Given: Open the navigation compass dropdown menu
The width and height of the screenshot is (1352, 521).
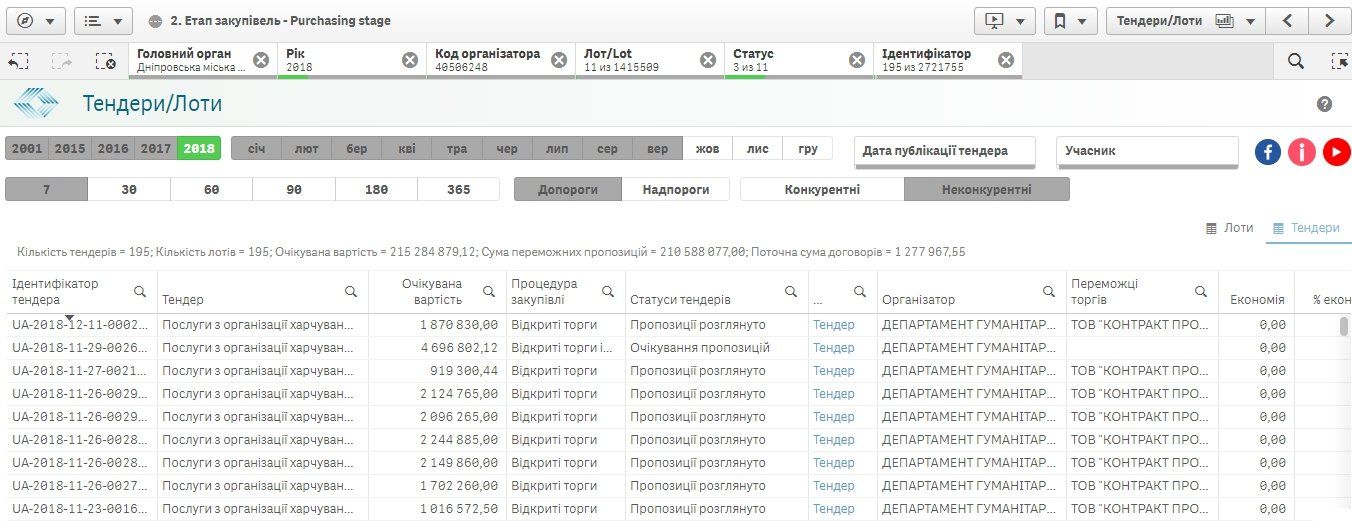Looking at the screenshot, I should (x=35, y=20).
